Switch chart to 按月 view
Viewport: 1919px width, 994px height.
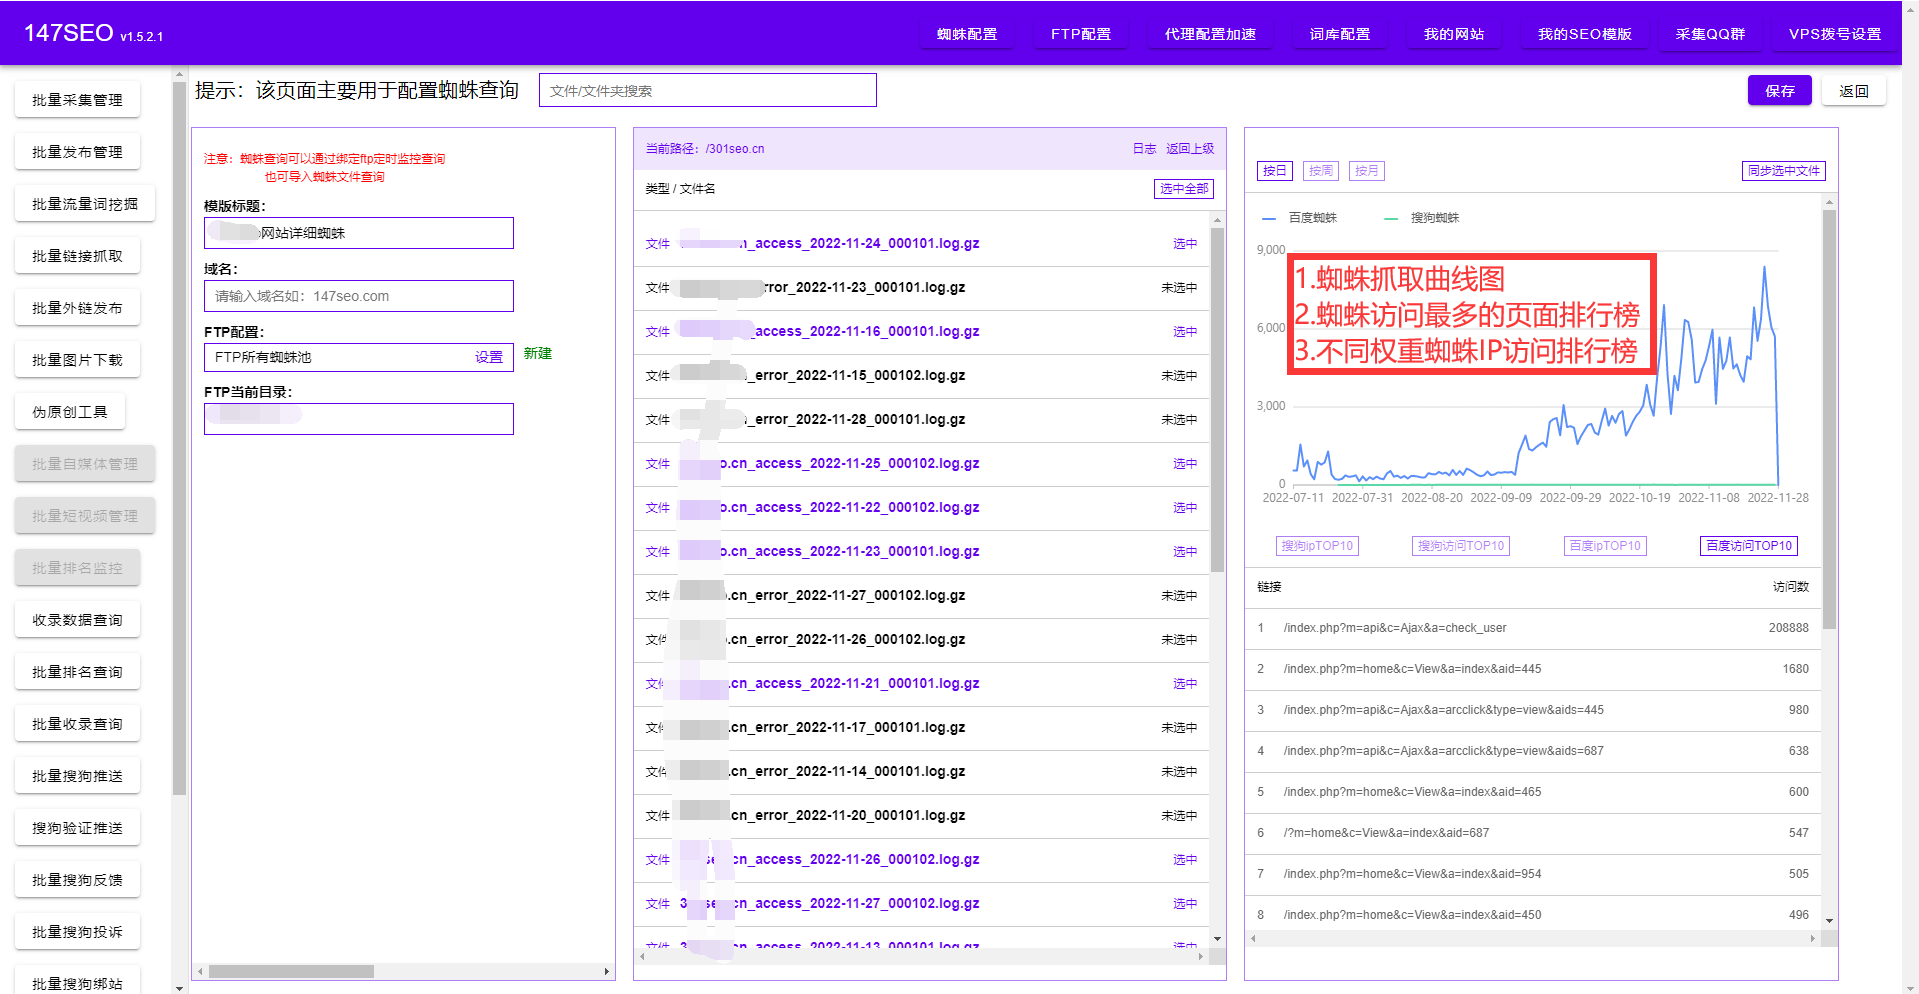[1366, 171]
